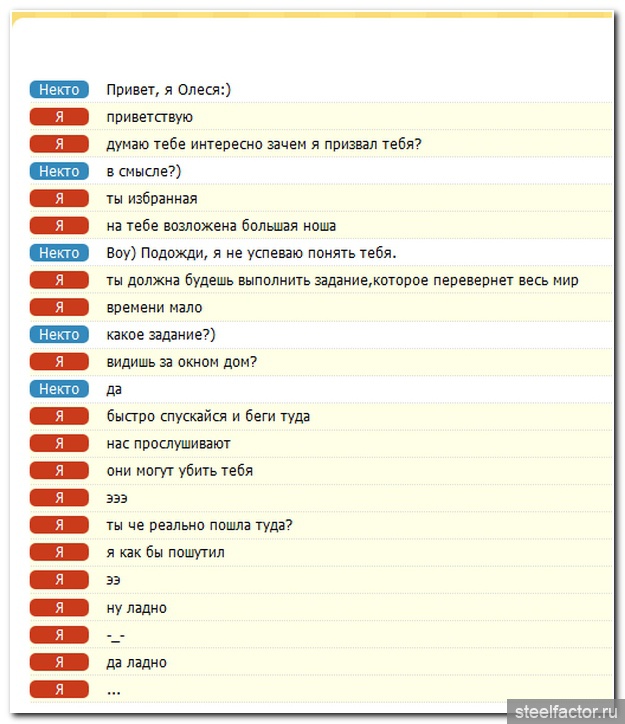Click the message "приветствую"

click(150, 117)
